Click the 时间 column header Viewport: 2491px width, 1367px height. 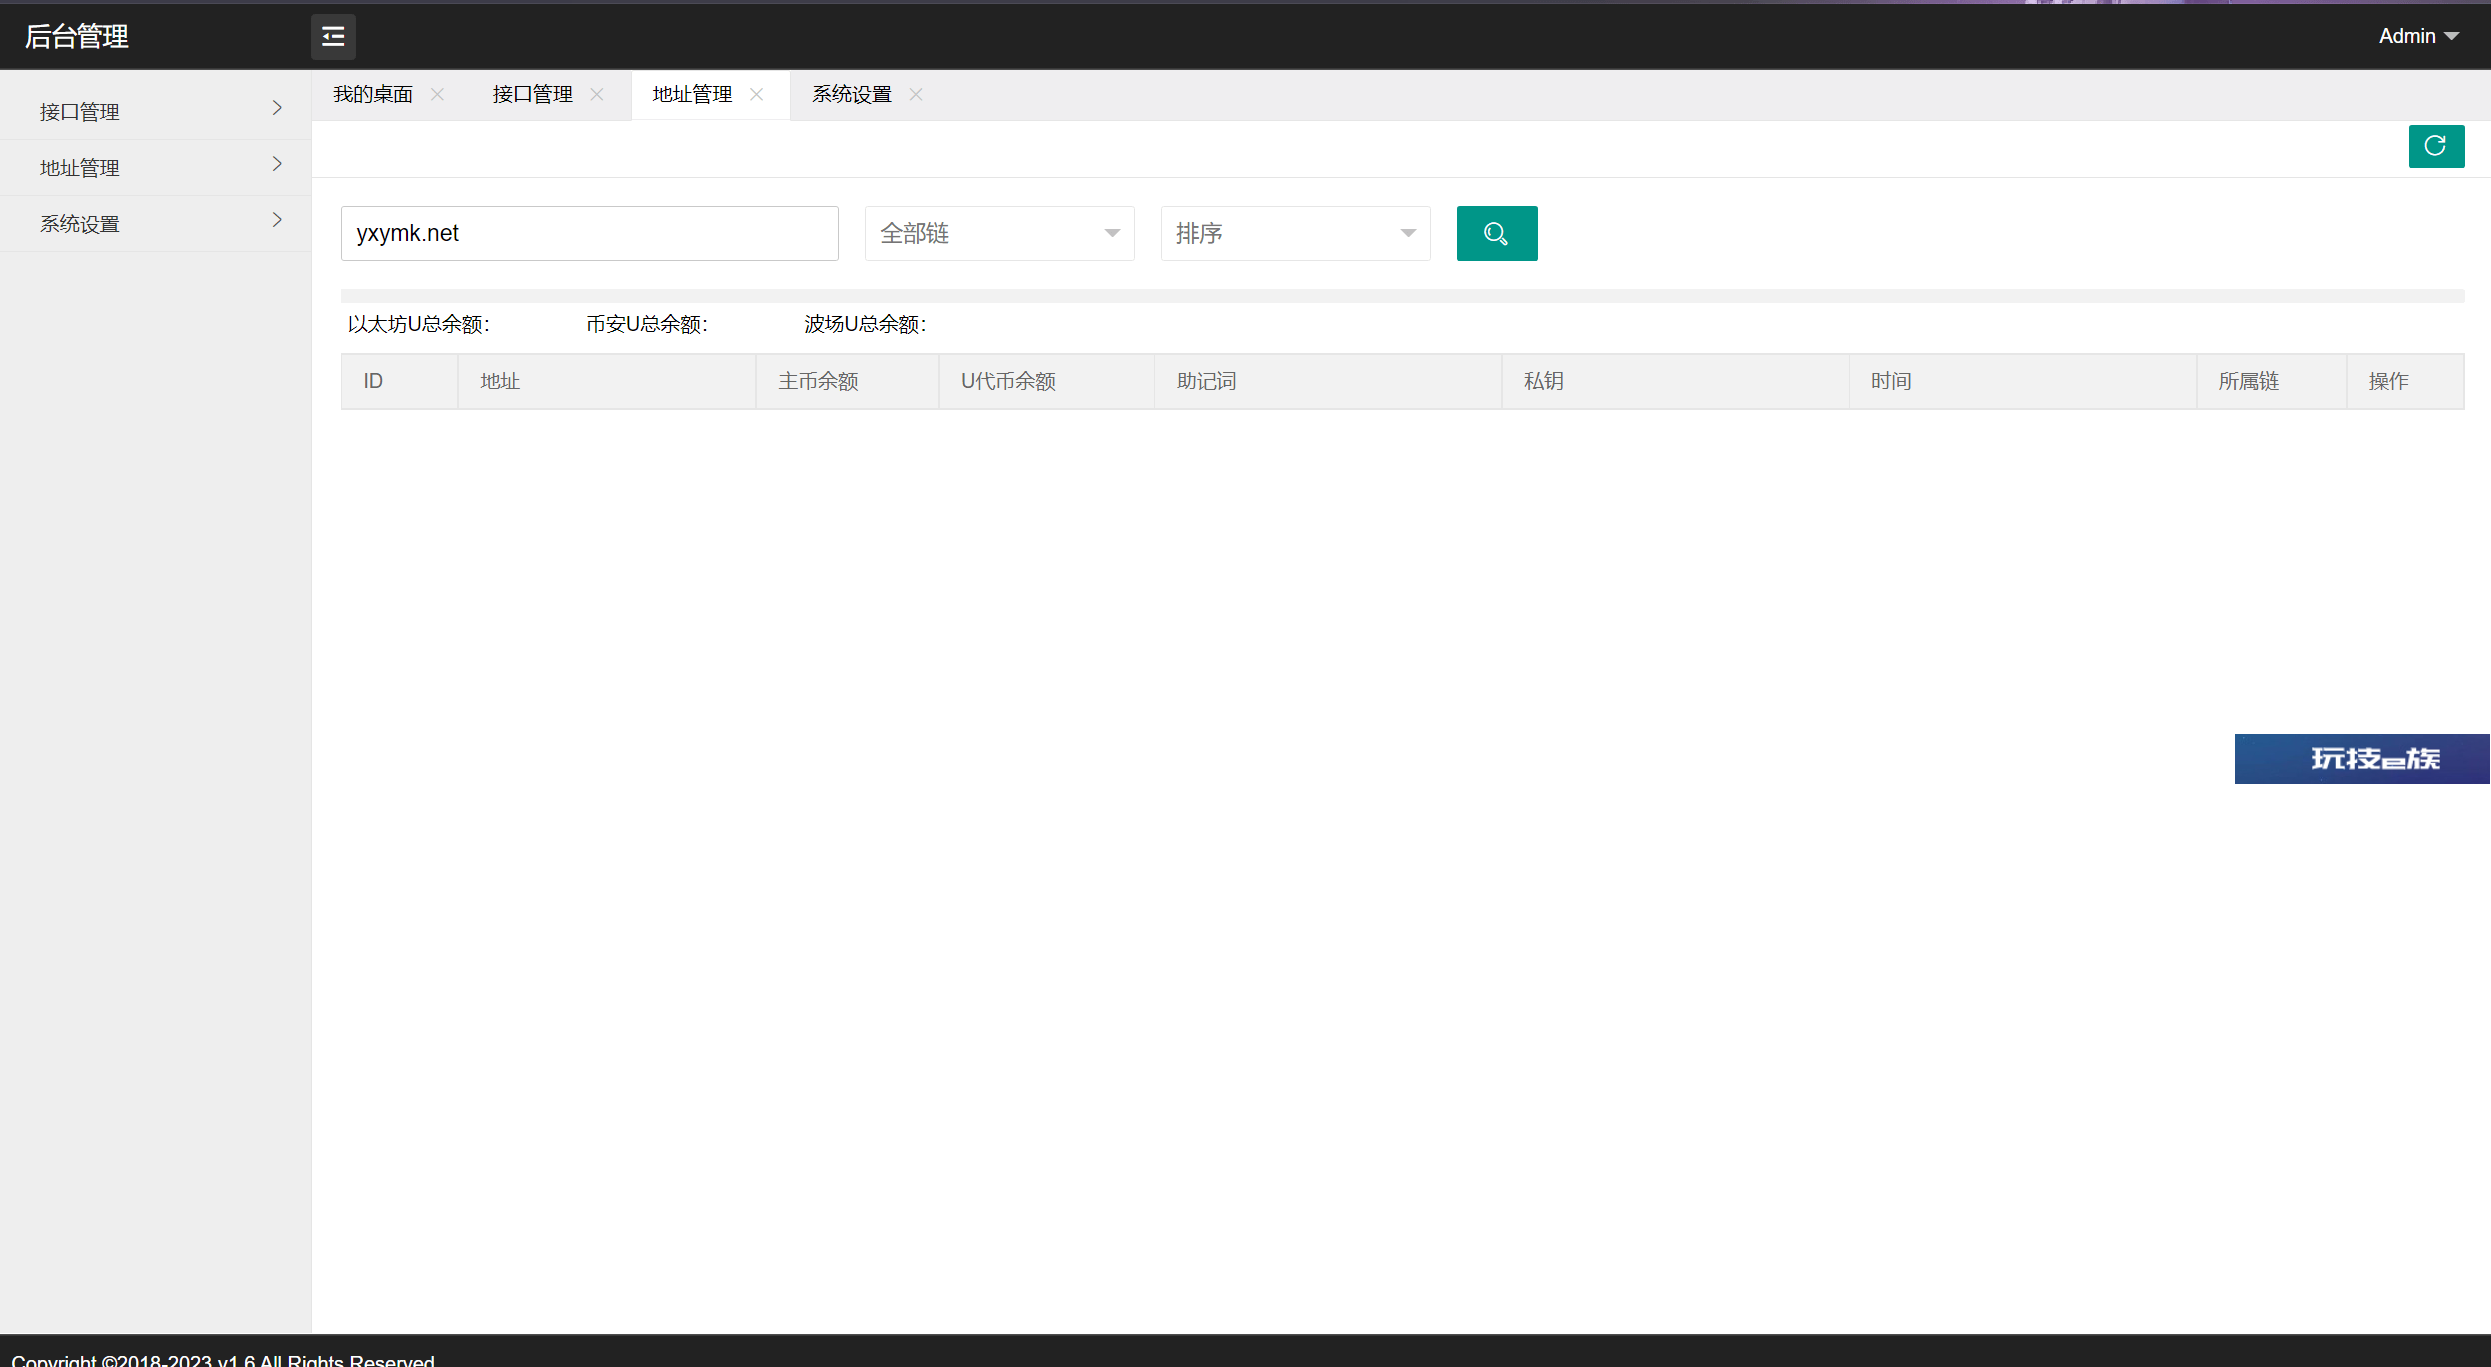click(x=2023, y=381)
